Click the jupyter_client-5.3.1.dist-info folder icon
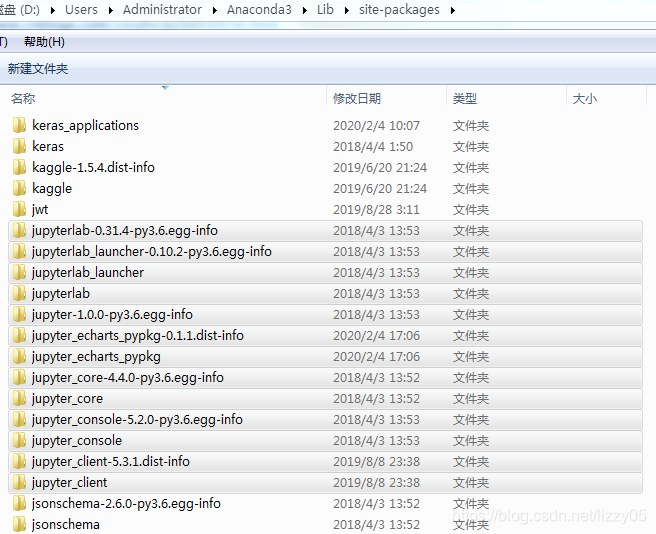This screenshot has width=656, height=534. coord(19,461)
